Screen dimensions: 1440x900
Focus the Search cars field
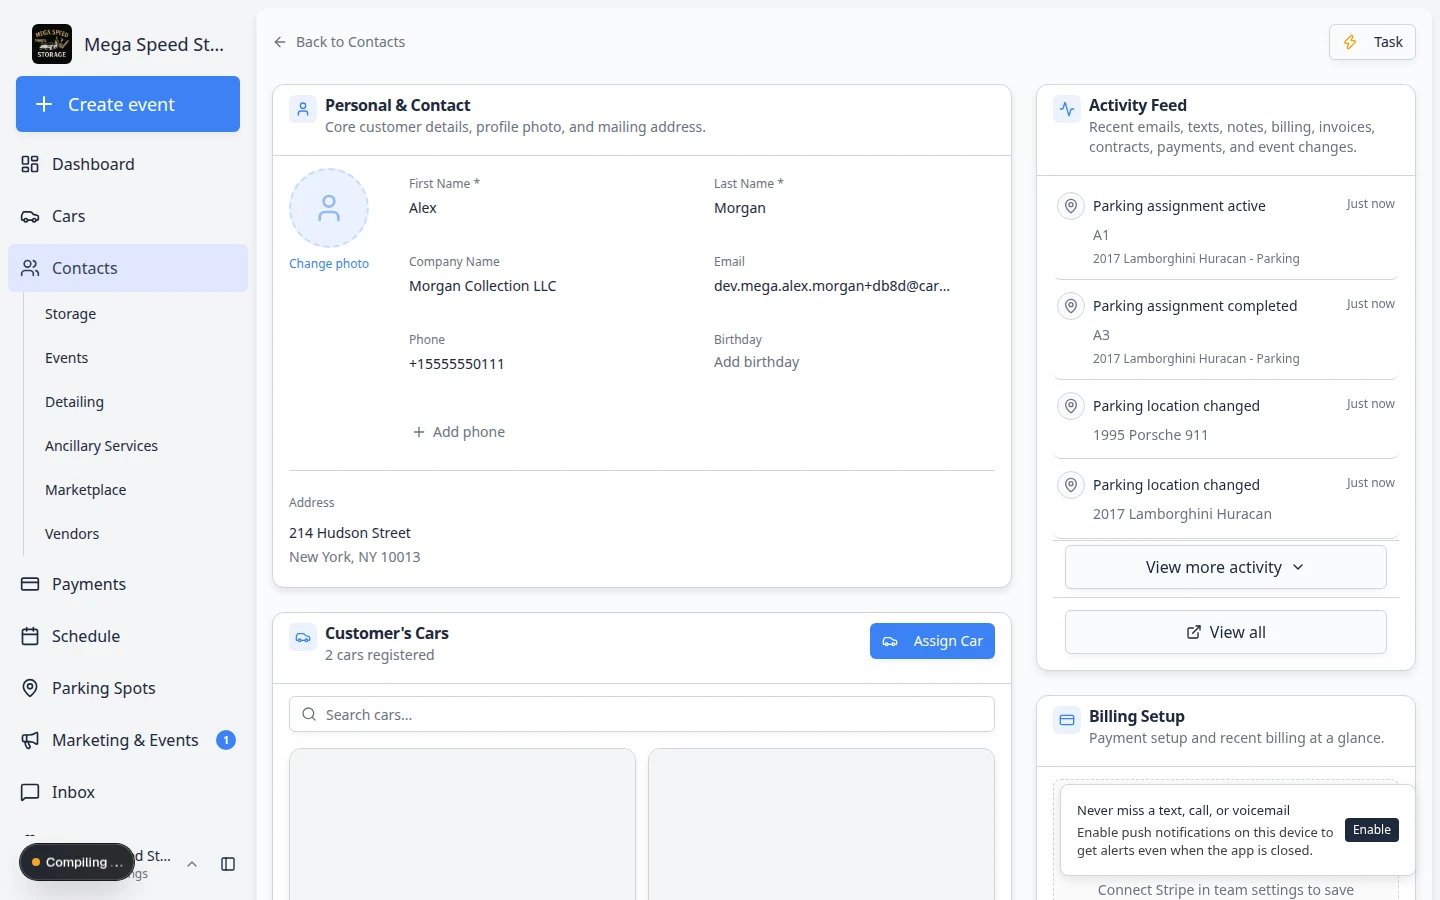(x=642, y=714)
